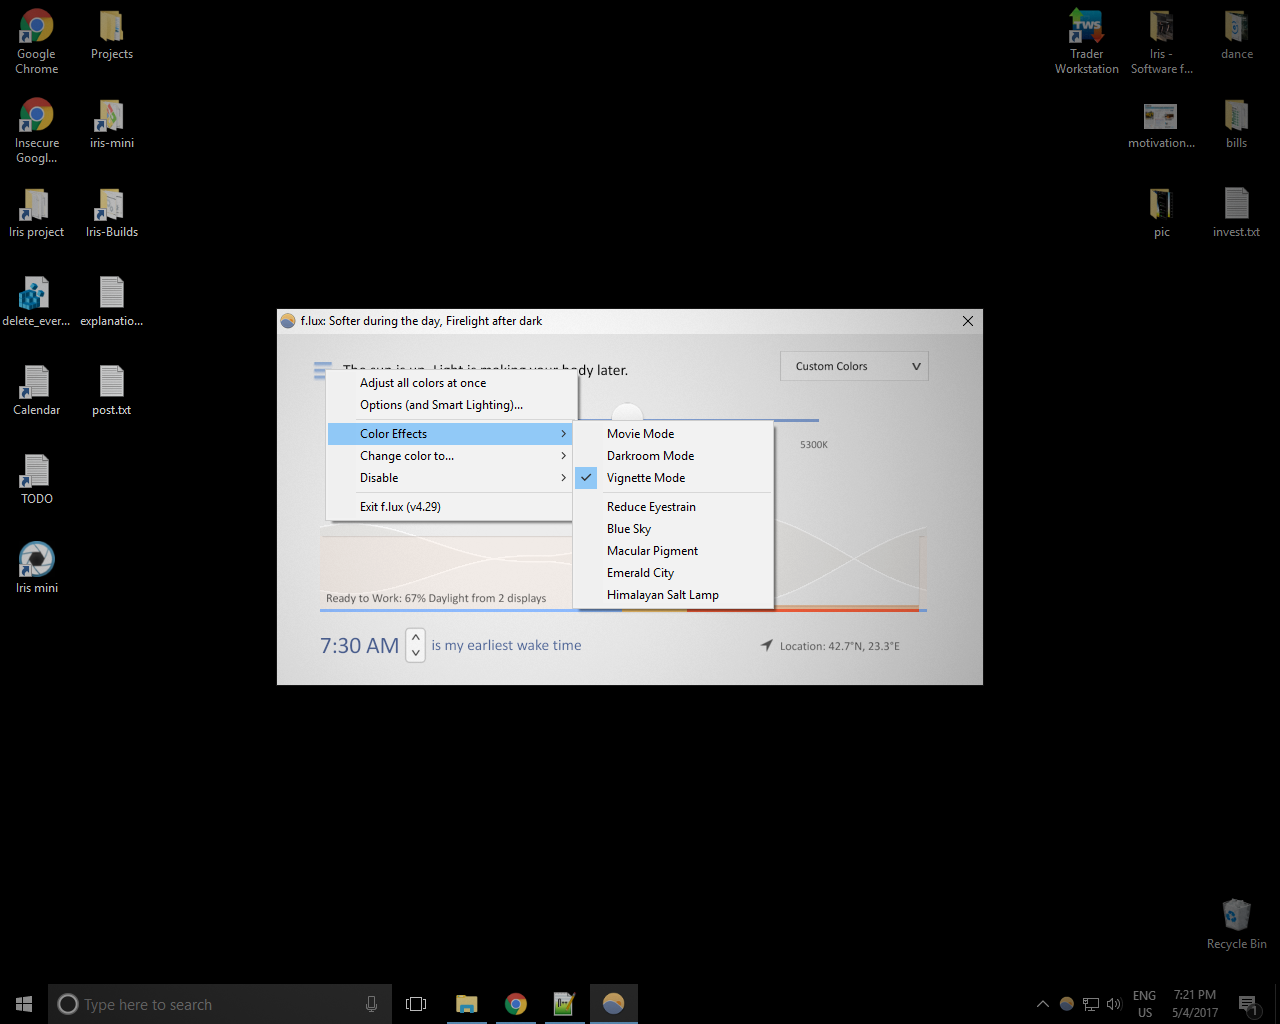Image resolution: width=1280 pixels, height=1024 pixels.
Task: Close the f.lux window
Action: 967,321
